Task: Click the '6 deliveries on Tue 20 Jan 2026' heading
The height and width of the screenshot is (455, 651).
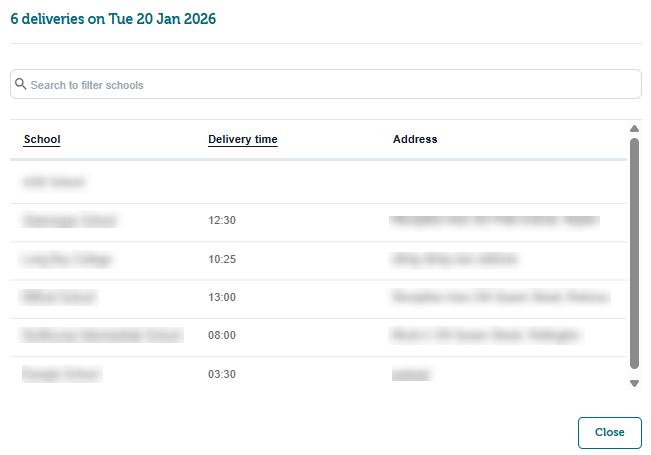Action: (112, 19)
